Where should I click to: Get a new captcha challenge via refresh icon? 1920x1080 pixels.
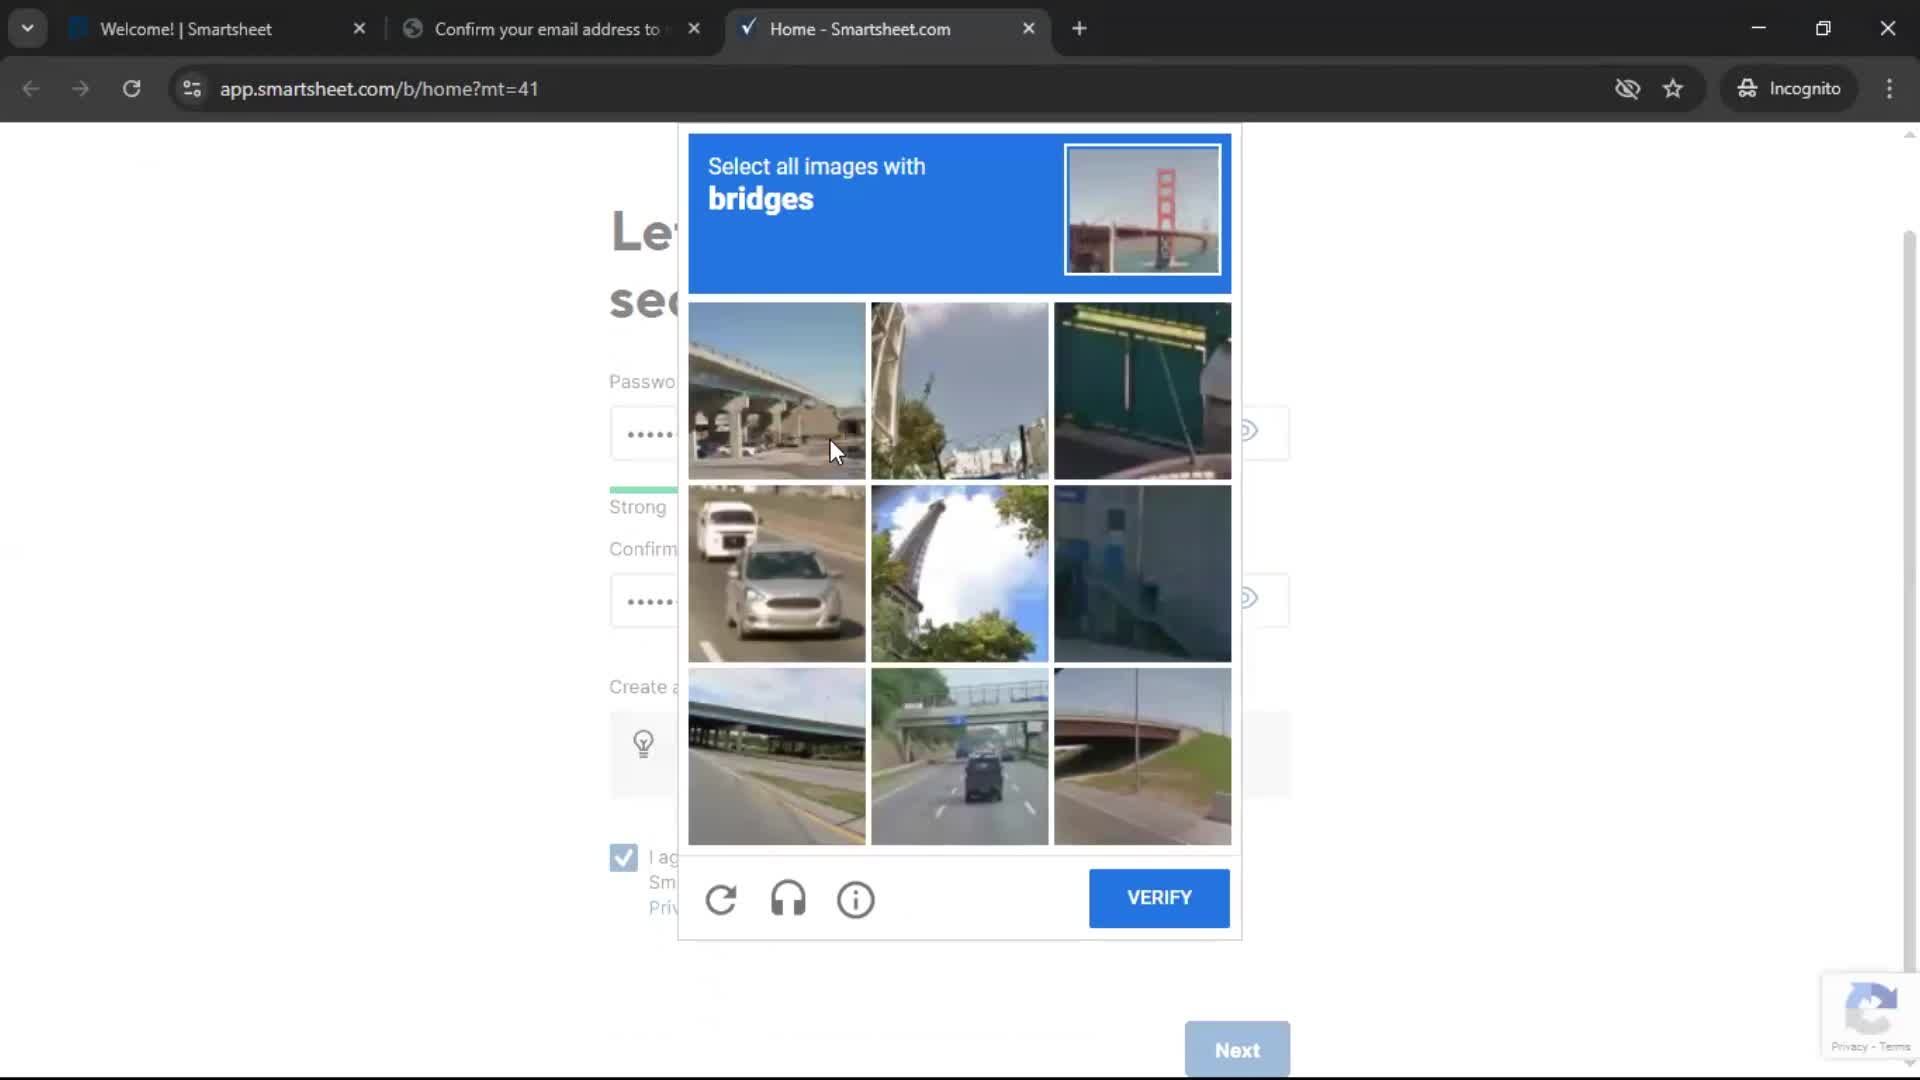(722, 899)
